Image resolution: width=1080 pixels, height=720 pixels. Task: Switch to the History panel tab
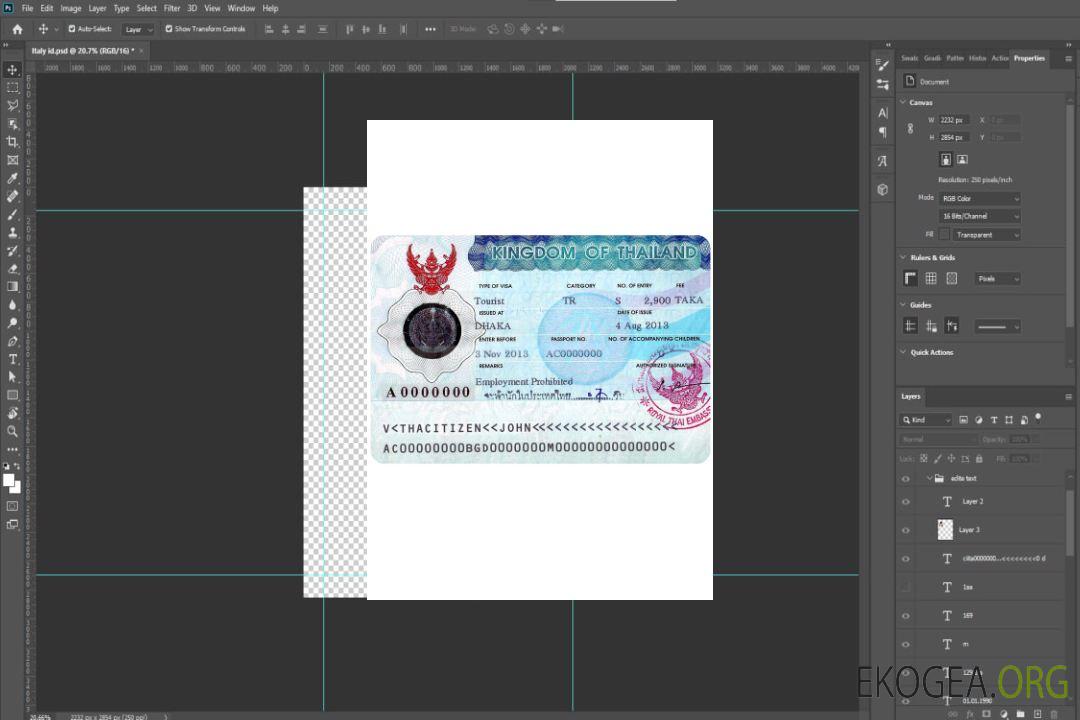pos(977,58)
